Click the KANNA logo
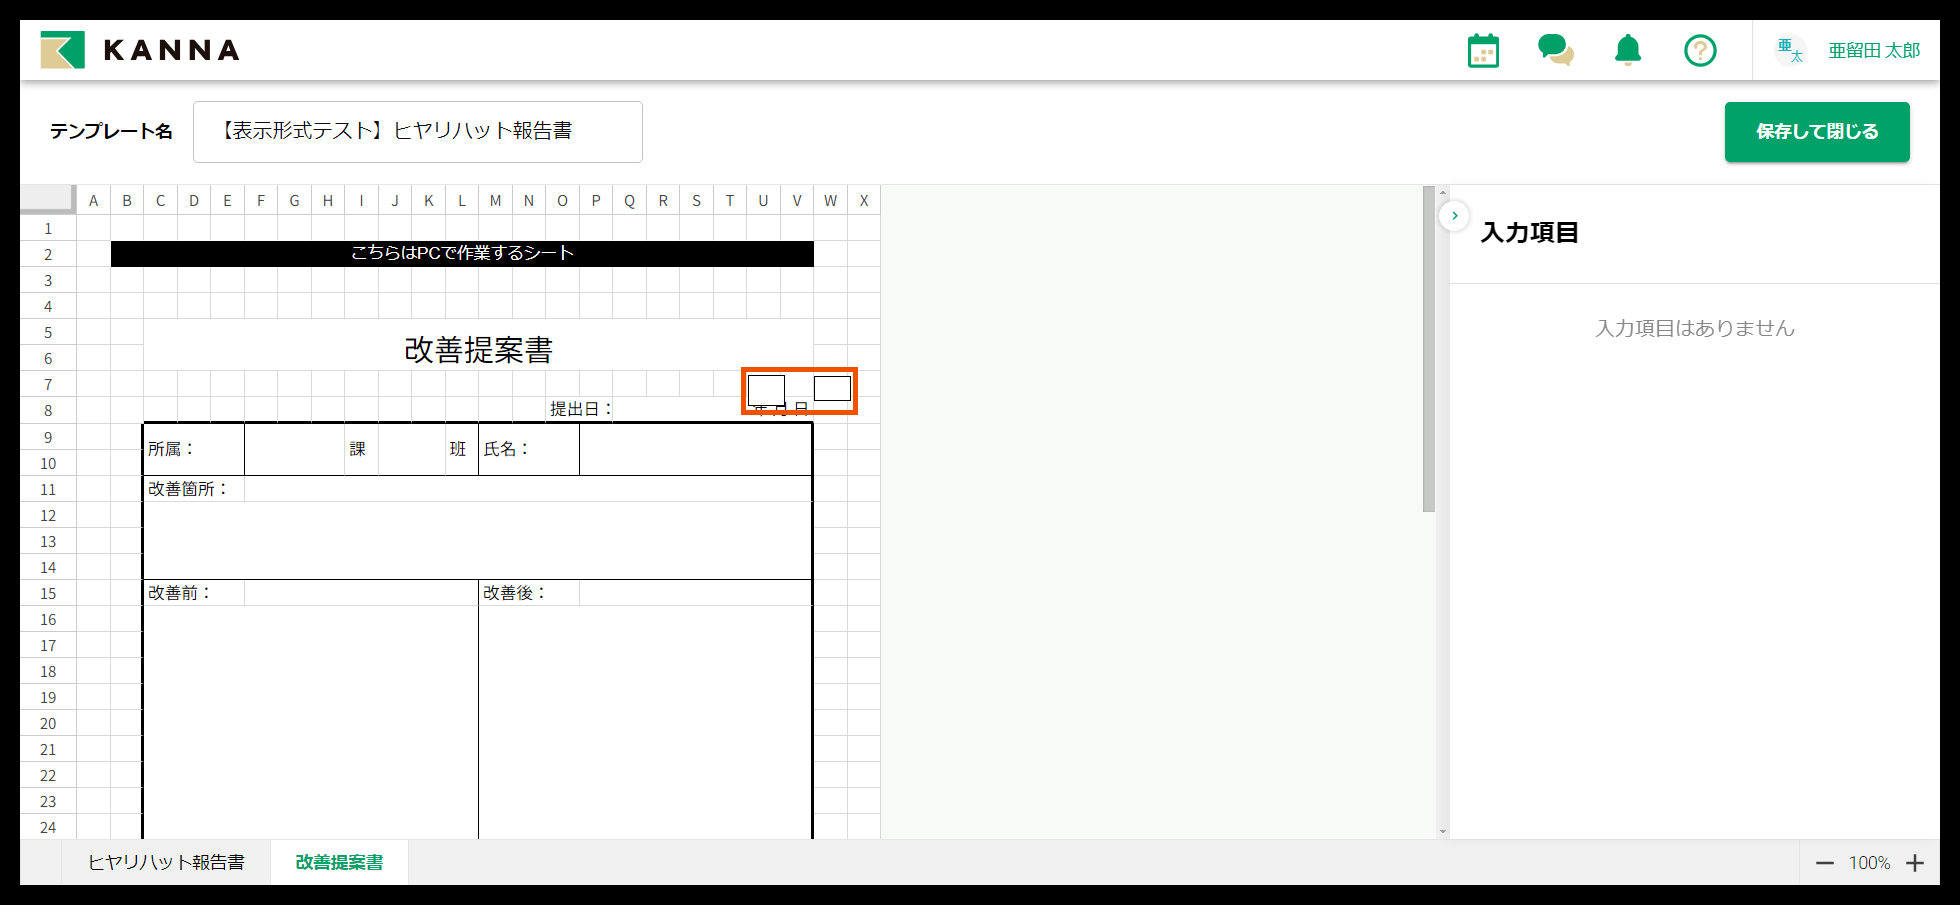Screen dimensions: 1960x905 [140, 49]
